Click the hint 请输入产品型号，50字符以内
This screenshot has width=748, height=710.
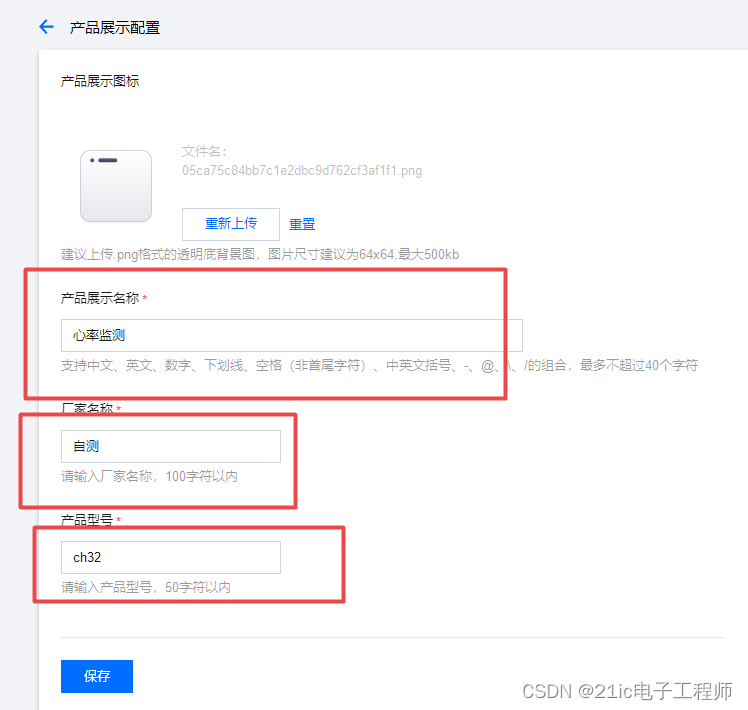(146, 587)
